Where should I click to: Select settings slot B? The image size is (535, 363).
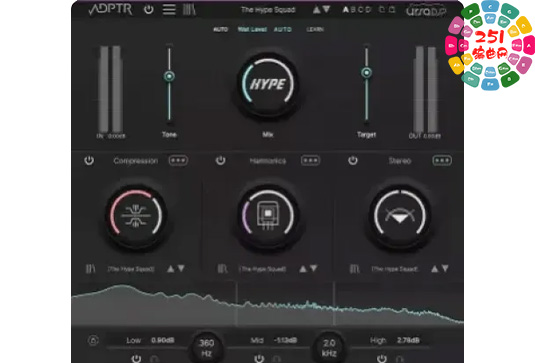click(x=353, y=10)
